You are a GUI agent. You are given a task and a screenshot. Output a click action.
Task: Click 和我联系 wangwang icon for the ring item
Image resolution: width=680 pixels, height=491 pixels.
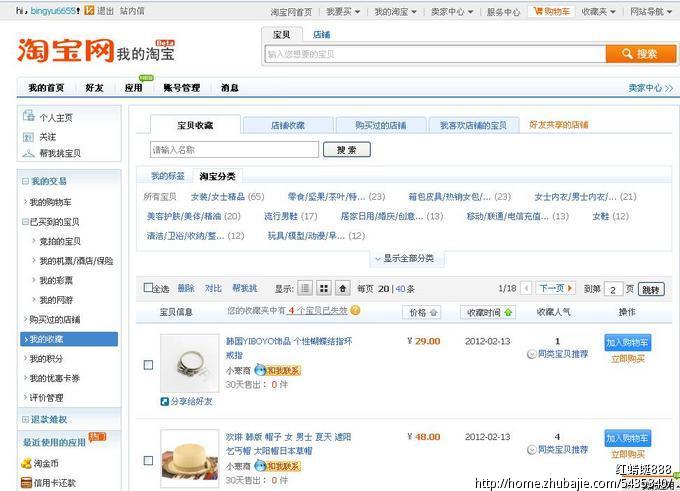tap(277, 370)
